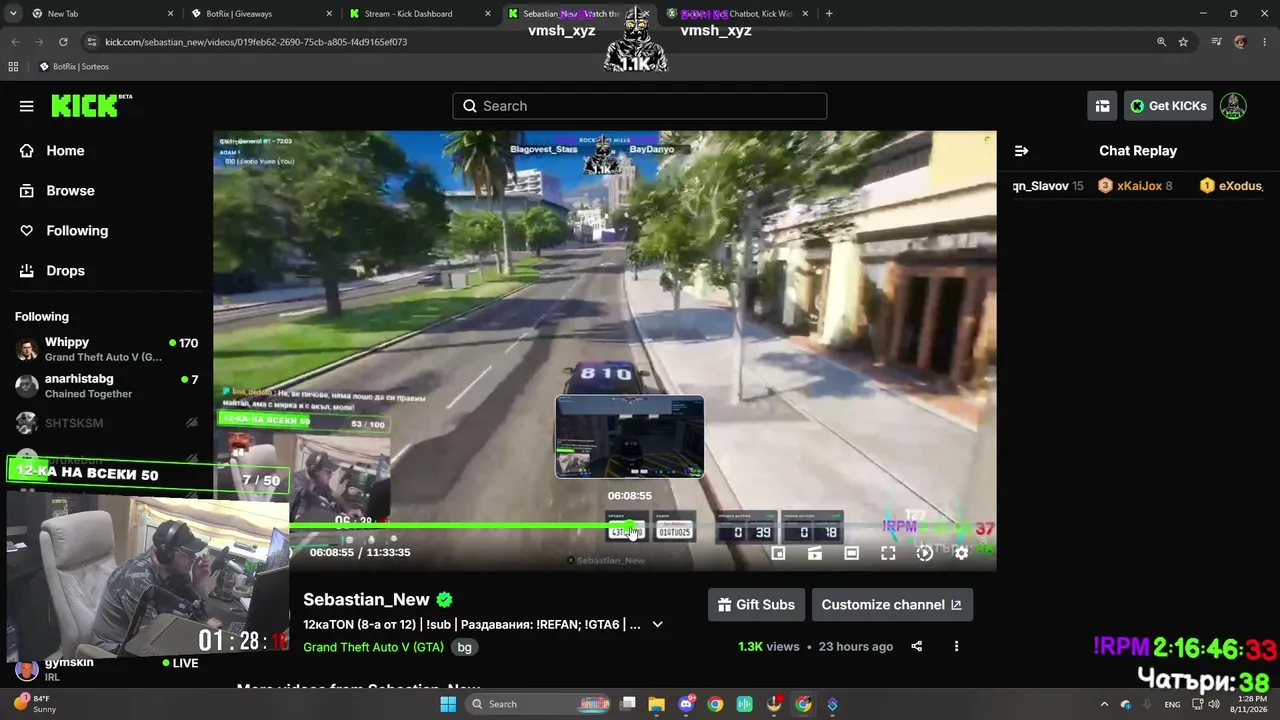Focus the Kick search field
The image size is (1280, 720).
click(x=640, y=106)
